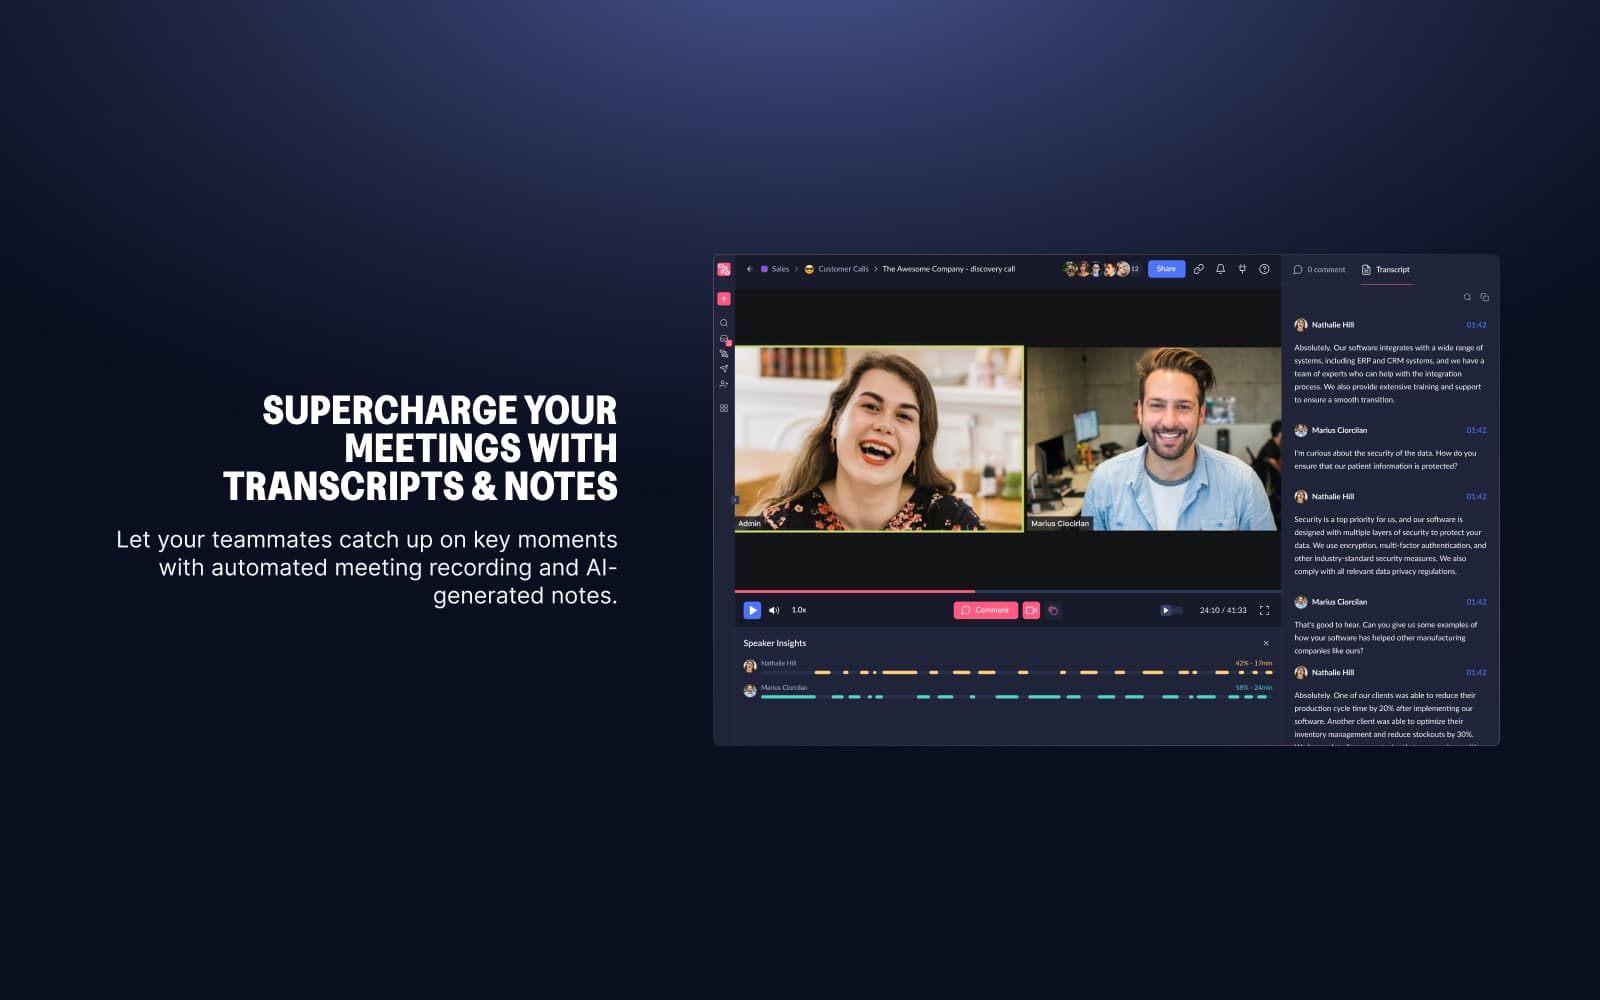
Task: Click the pink video clip record icon
Action: click(1031, 610)
